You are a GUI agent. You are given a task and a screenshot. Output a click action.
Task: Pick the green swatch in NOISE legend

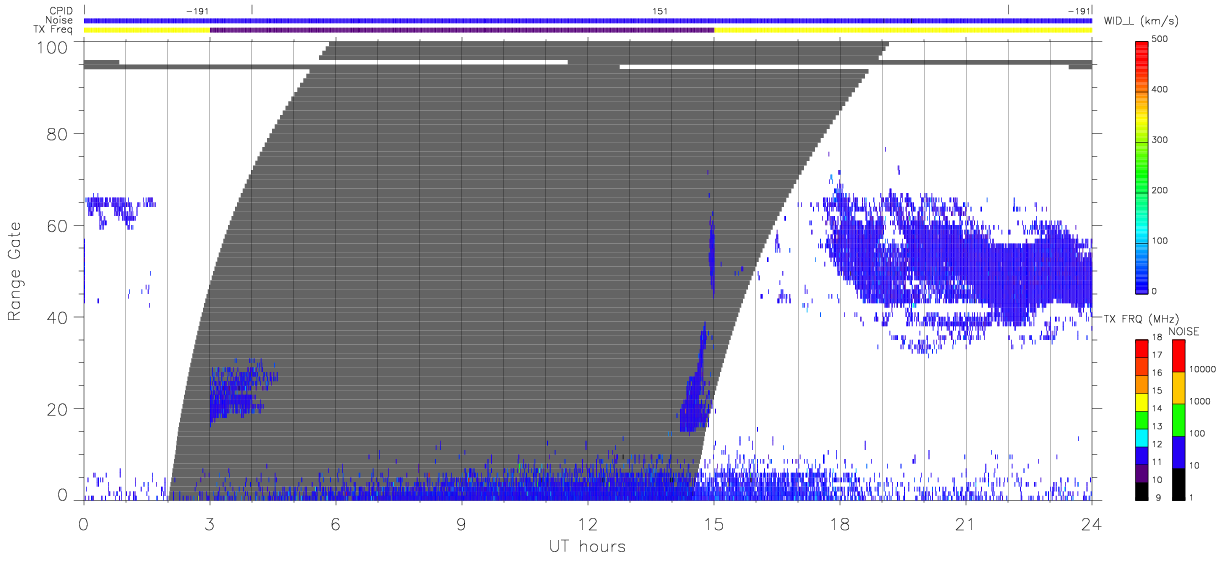coord(1179,419)
